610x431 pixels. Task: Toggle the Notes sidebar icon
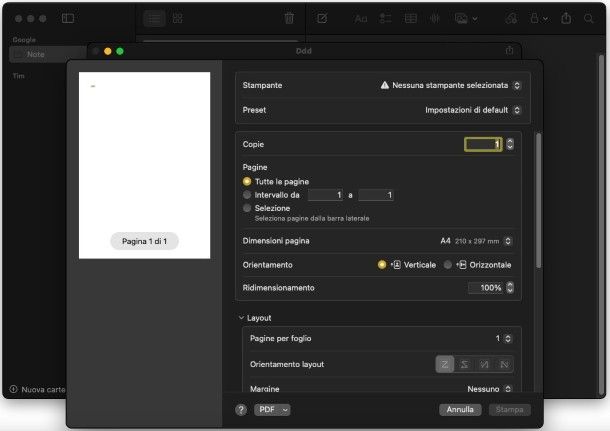(68, 18)
